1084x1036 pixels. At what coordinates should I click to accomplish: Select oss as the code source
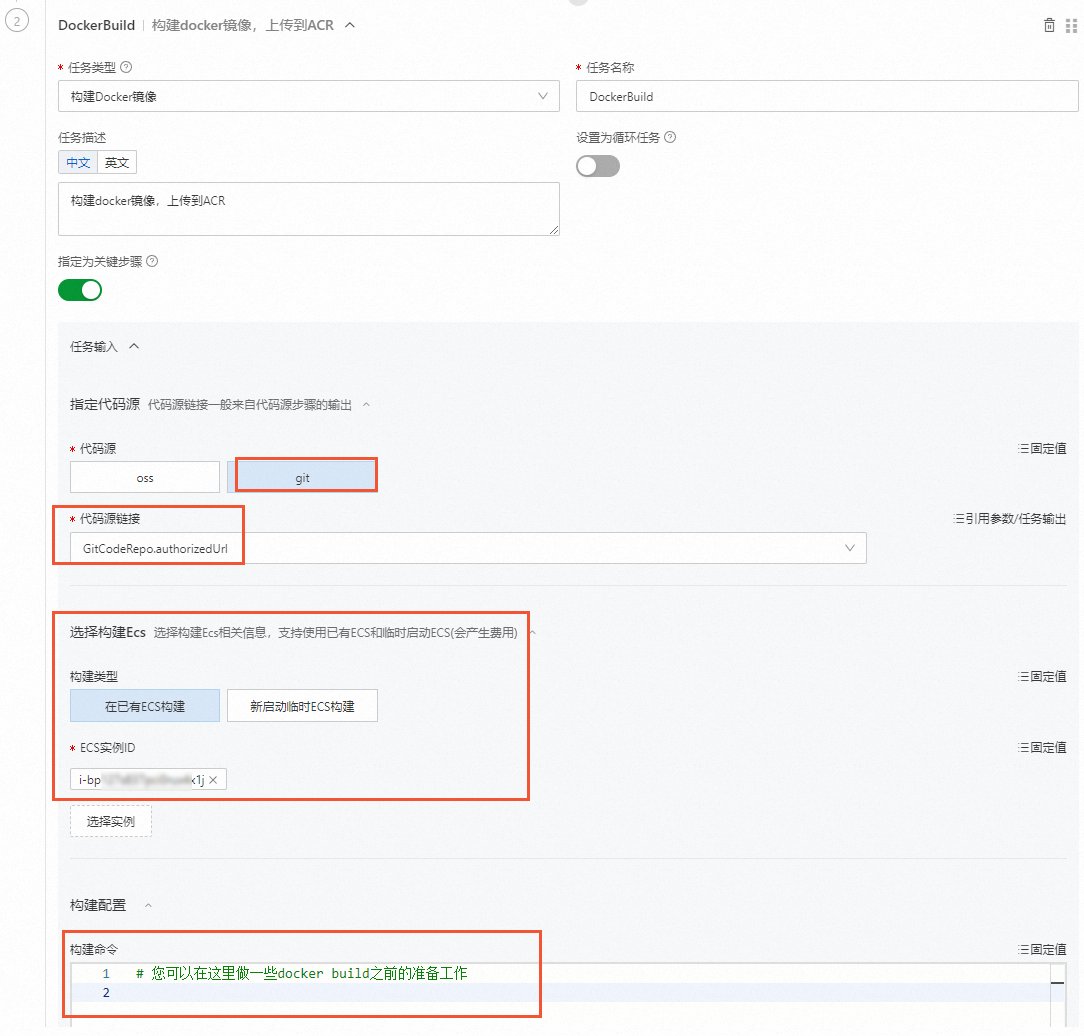click(144, 477)
